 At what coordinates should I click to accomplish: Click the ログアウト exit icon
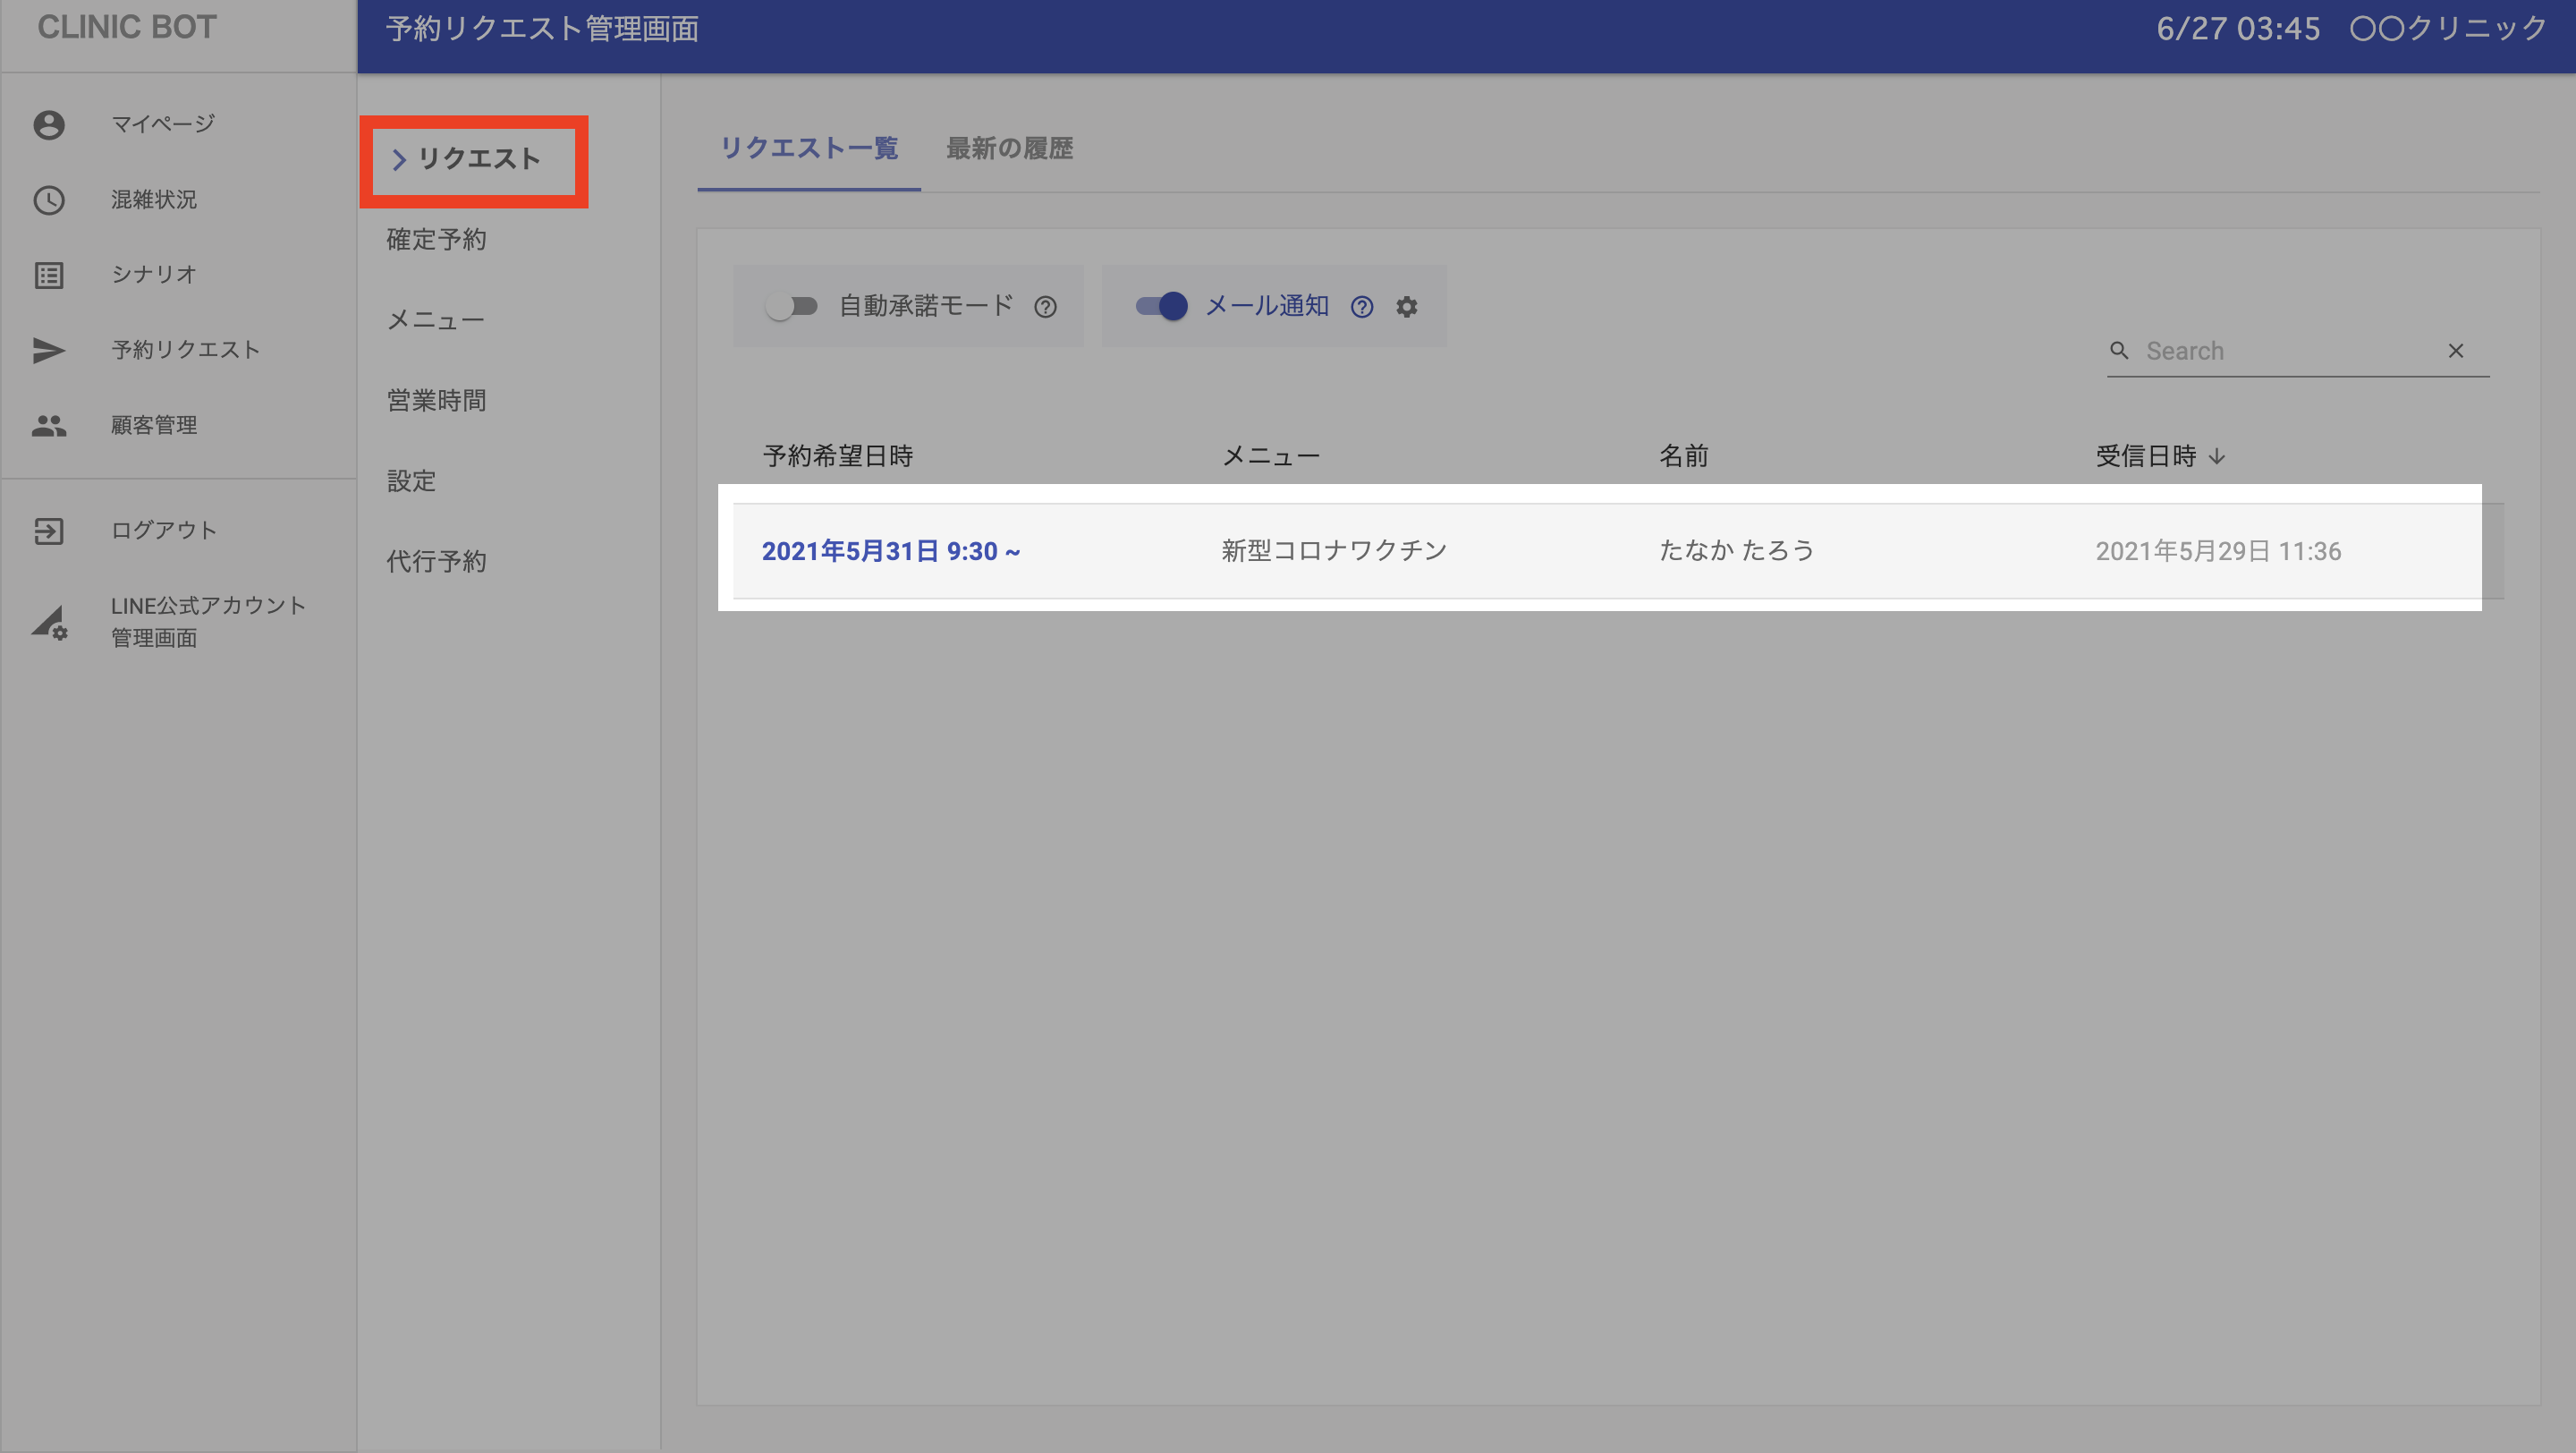[x=49, y=531]
